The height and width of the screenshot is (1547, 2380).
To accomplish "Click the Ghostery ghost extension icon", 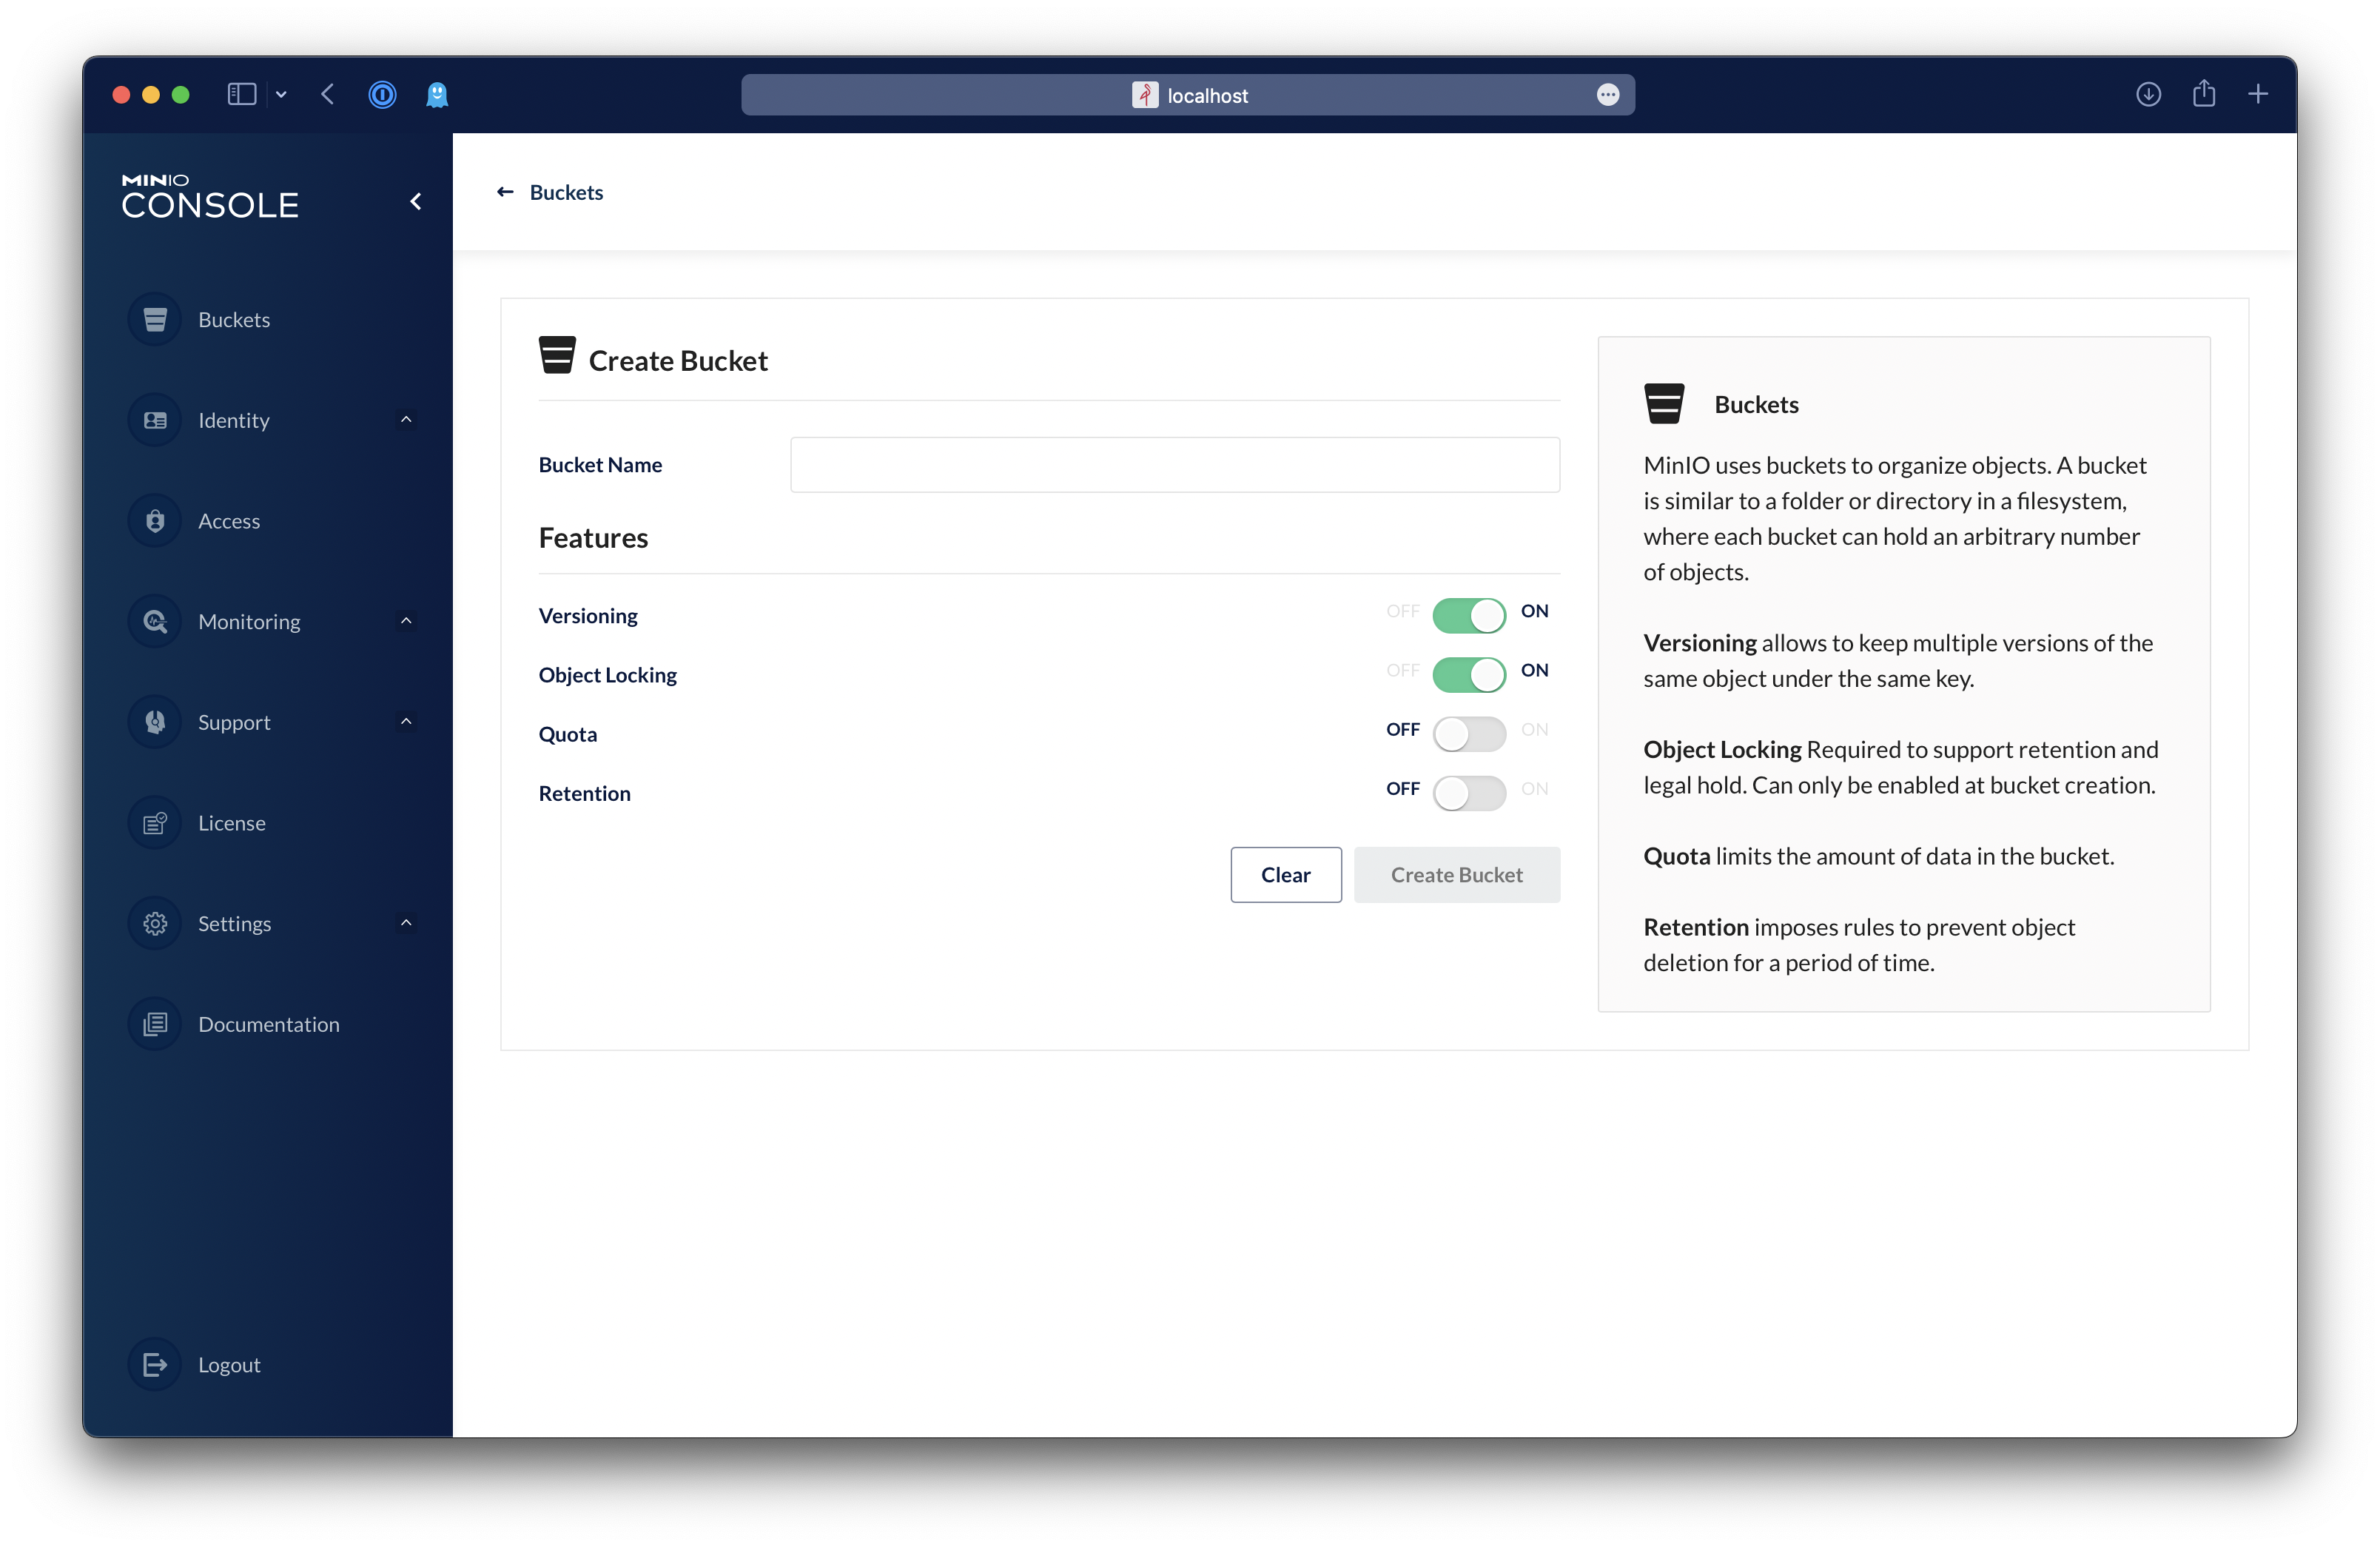I will coord(437,95).
